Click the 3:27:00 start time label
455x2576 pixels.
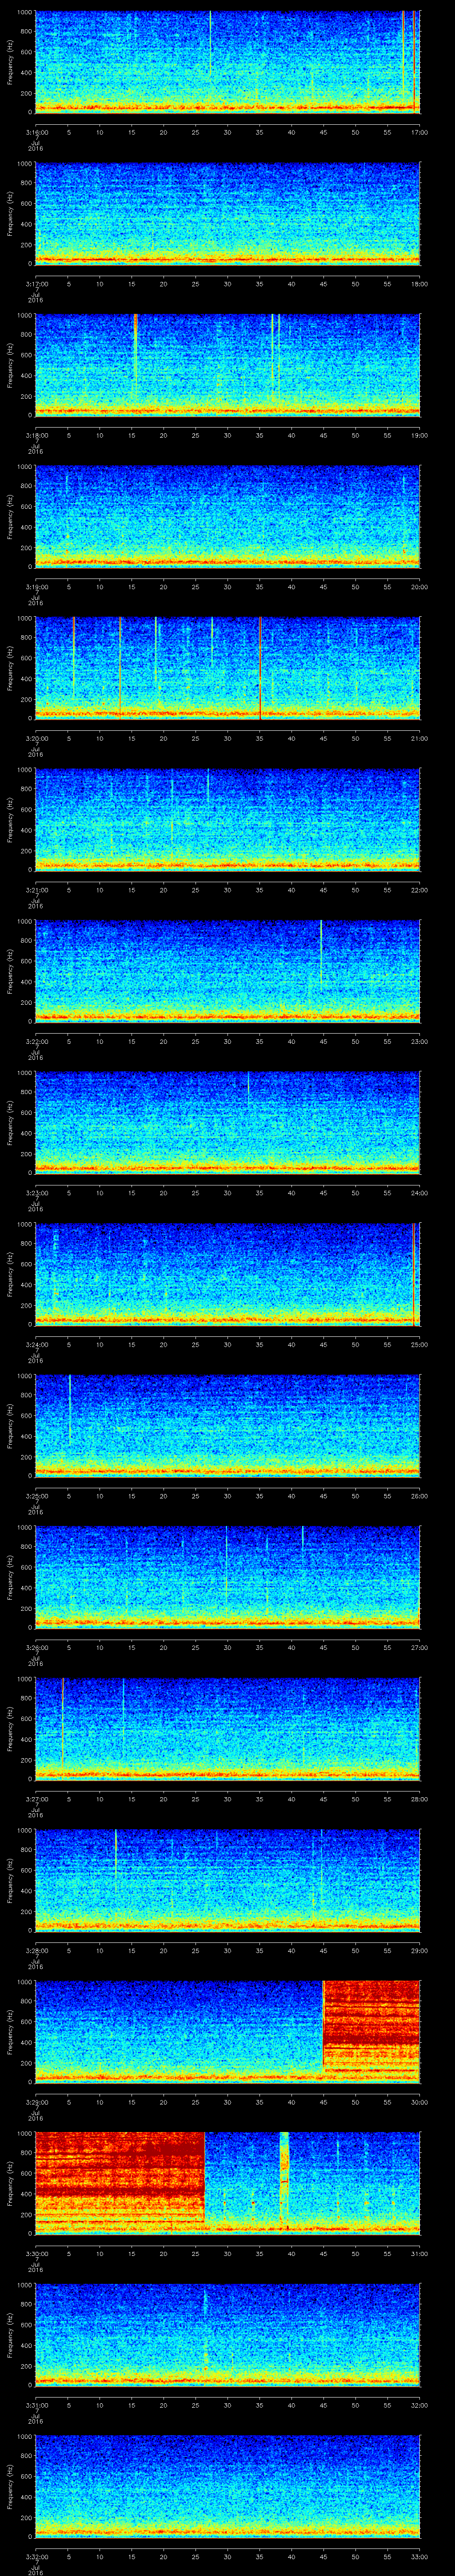click(x=37, y=1799)
